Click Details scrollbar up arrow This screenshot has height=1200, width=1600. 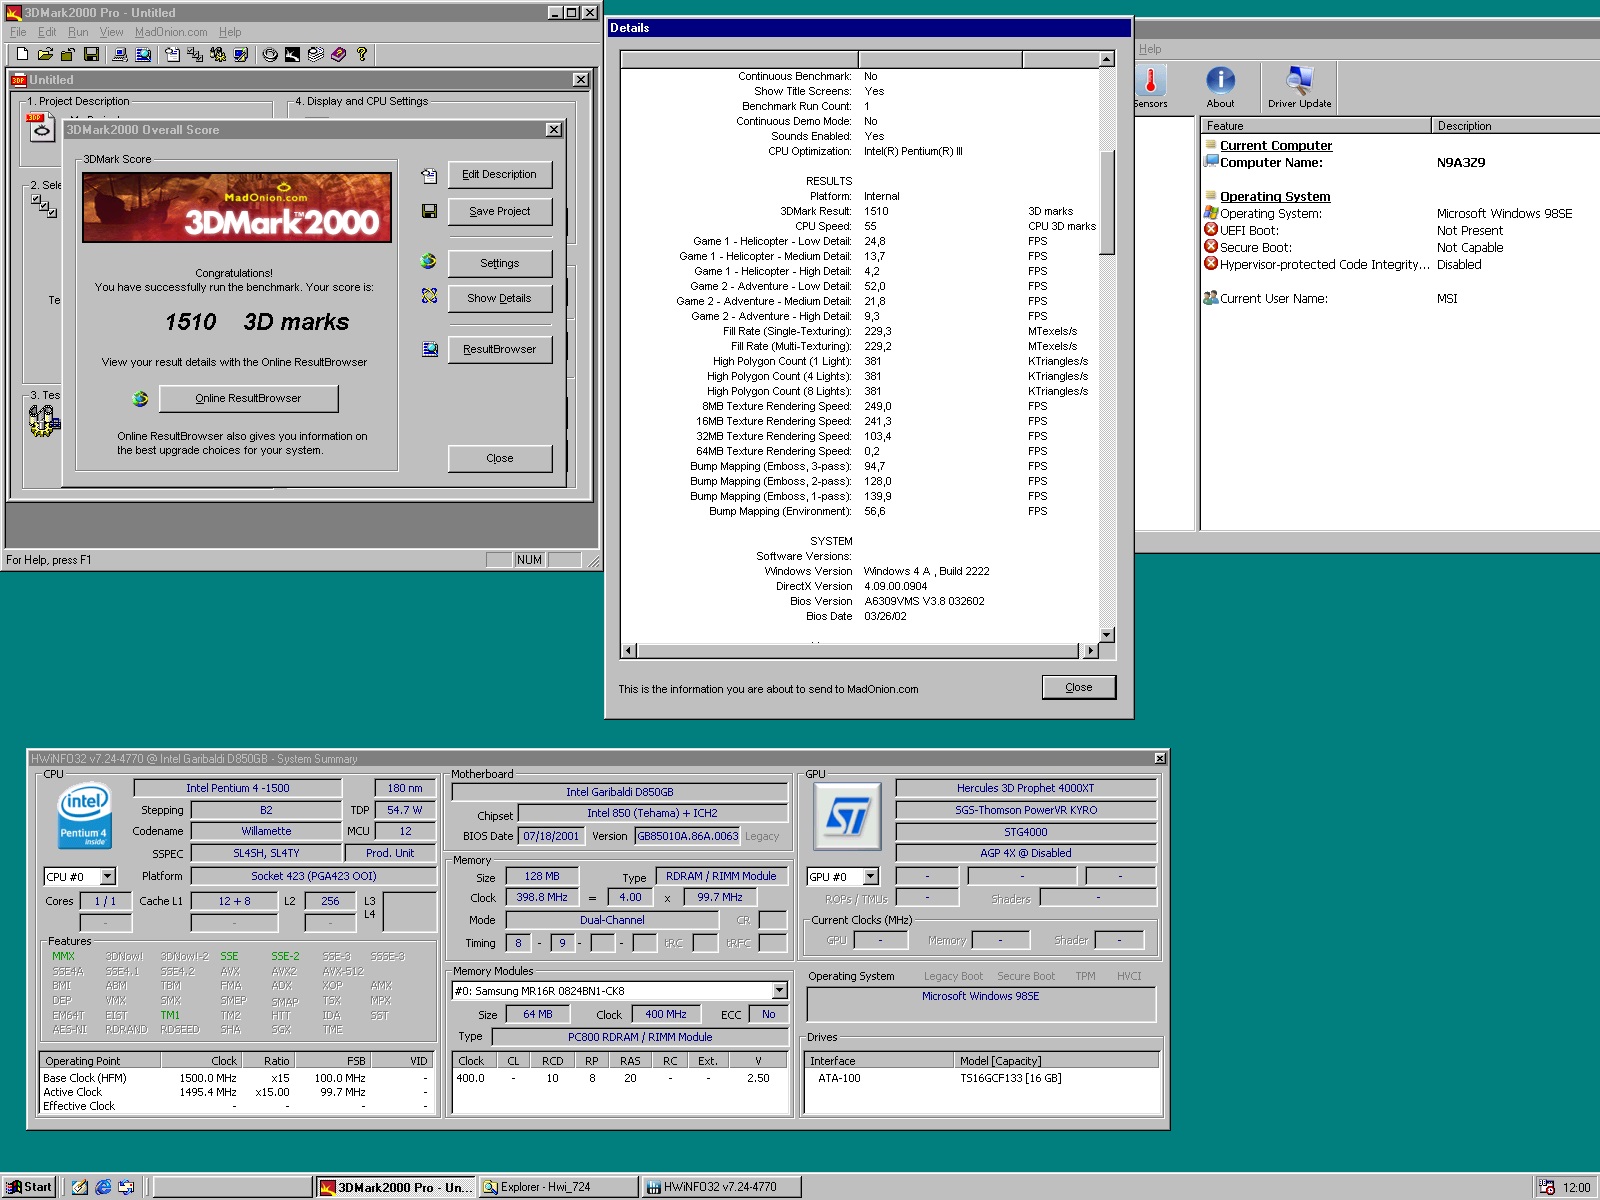point(1107,60)
